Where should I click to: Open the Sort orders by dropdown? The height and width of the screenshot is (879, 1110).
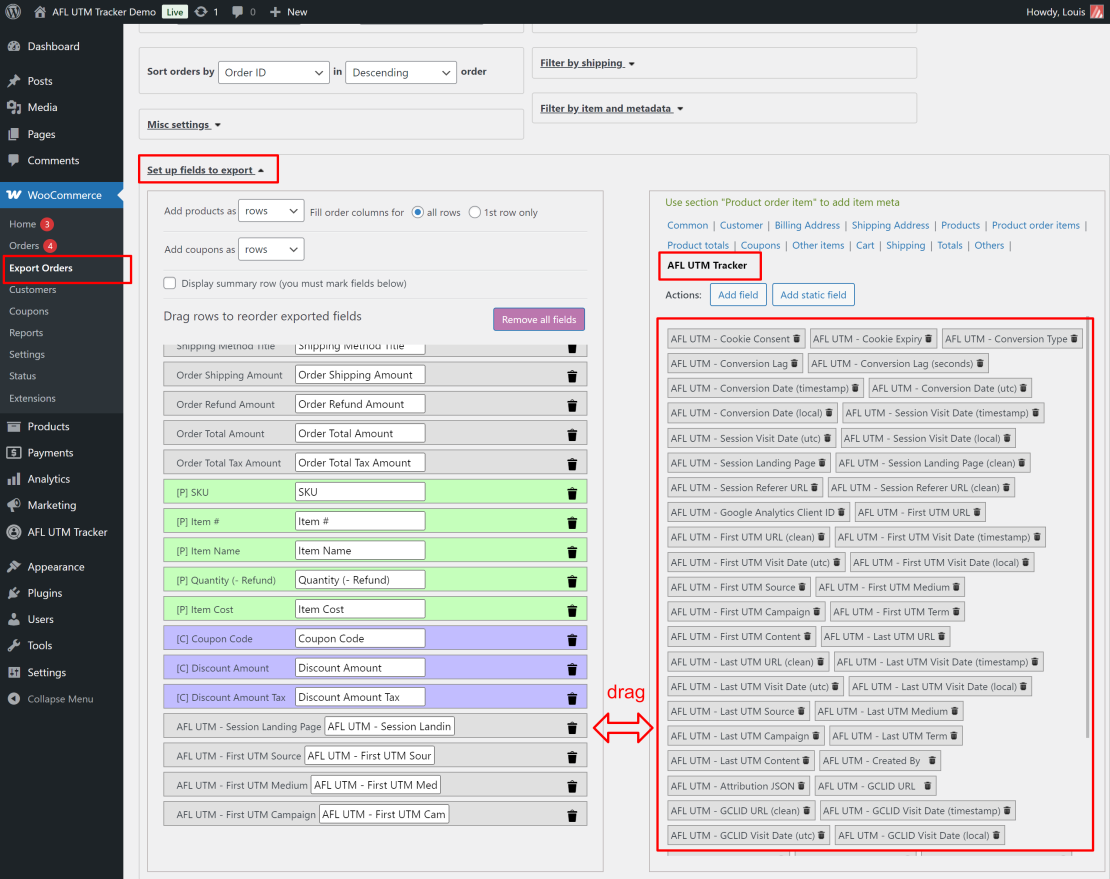pyautogui.click(x=273, y=72)
